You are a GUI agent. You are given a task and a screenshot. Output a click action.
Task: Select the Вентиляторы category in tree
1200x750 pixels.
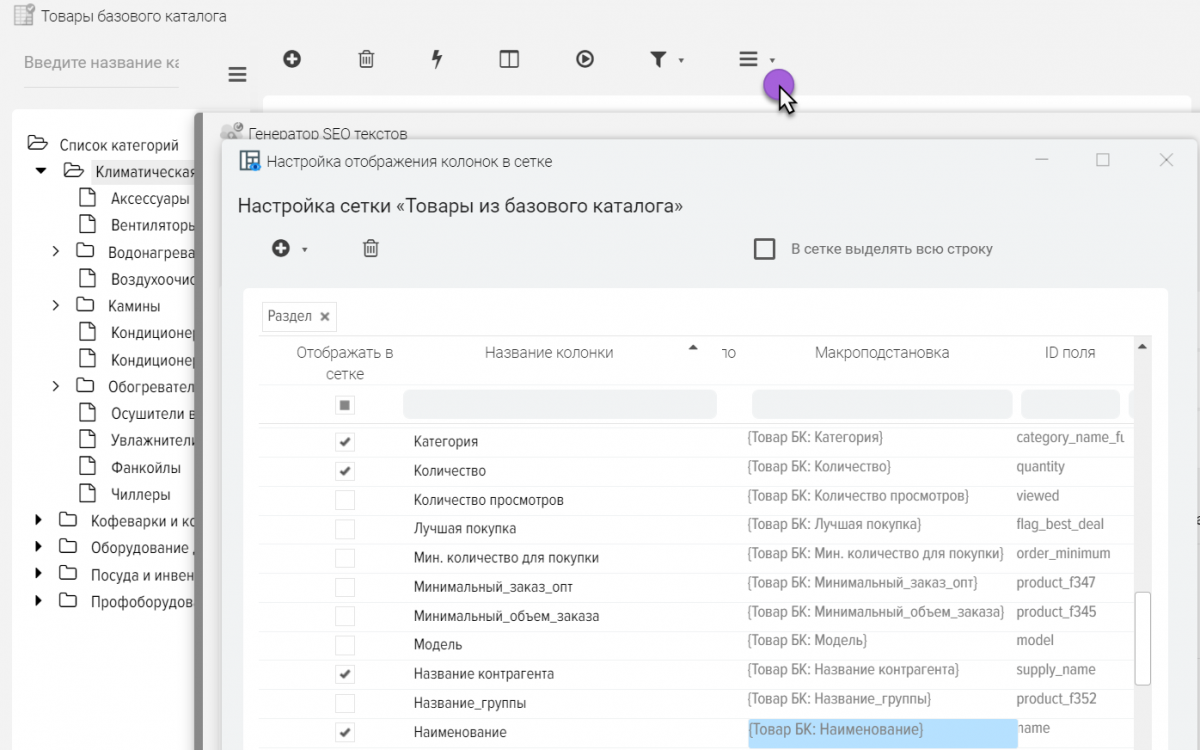[x=150, y=225]
